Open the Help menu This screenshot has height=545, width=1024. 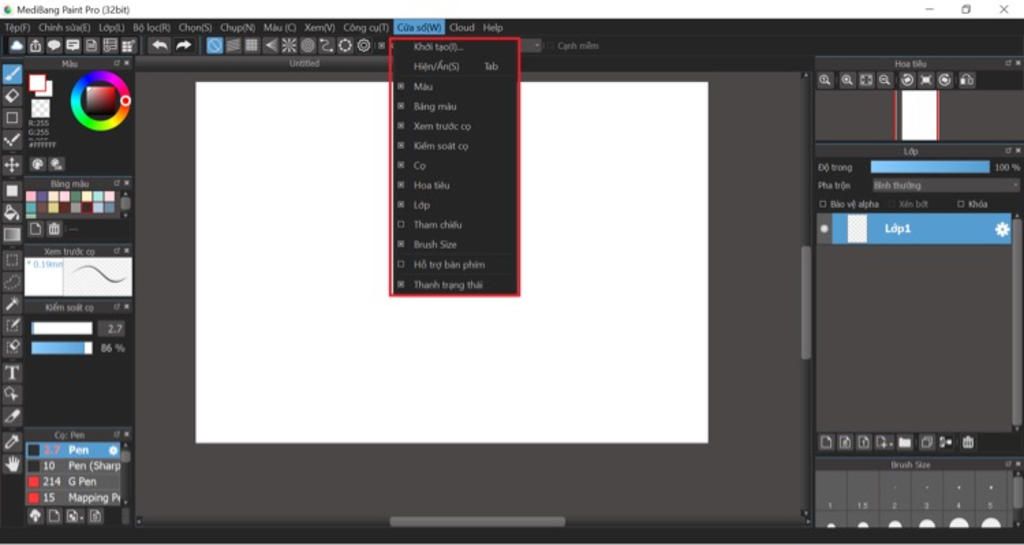tap(493, 27)
